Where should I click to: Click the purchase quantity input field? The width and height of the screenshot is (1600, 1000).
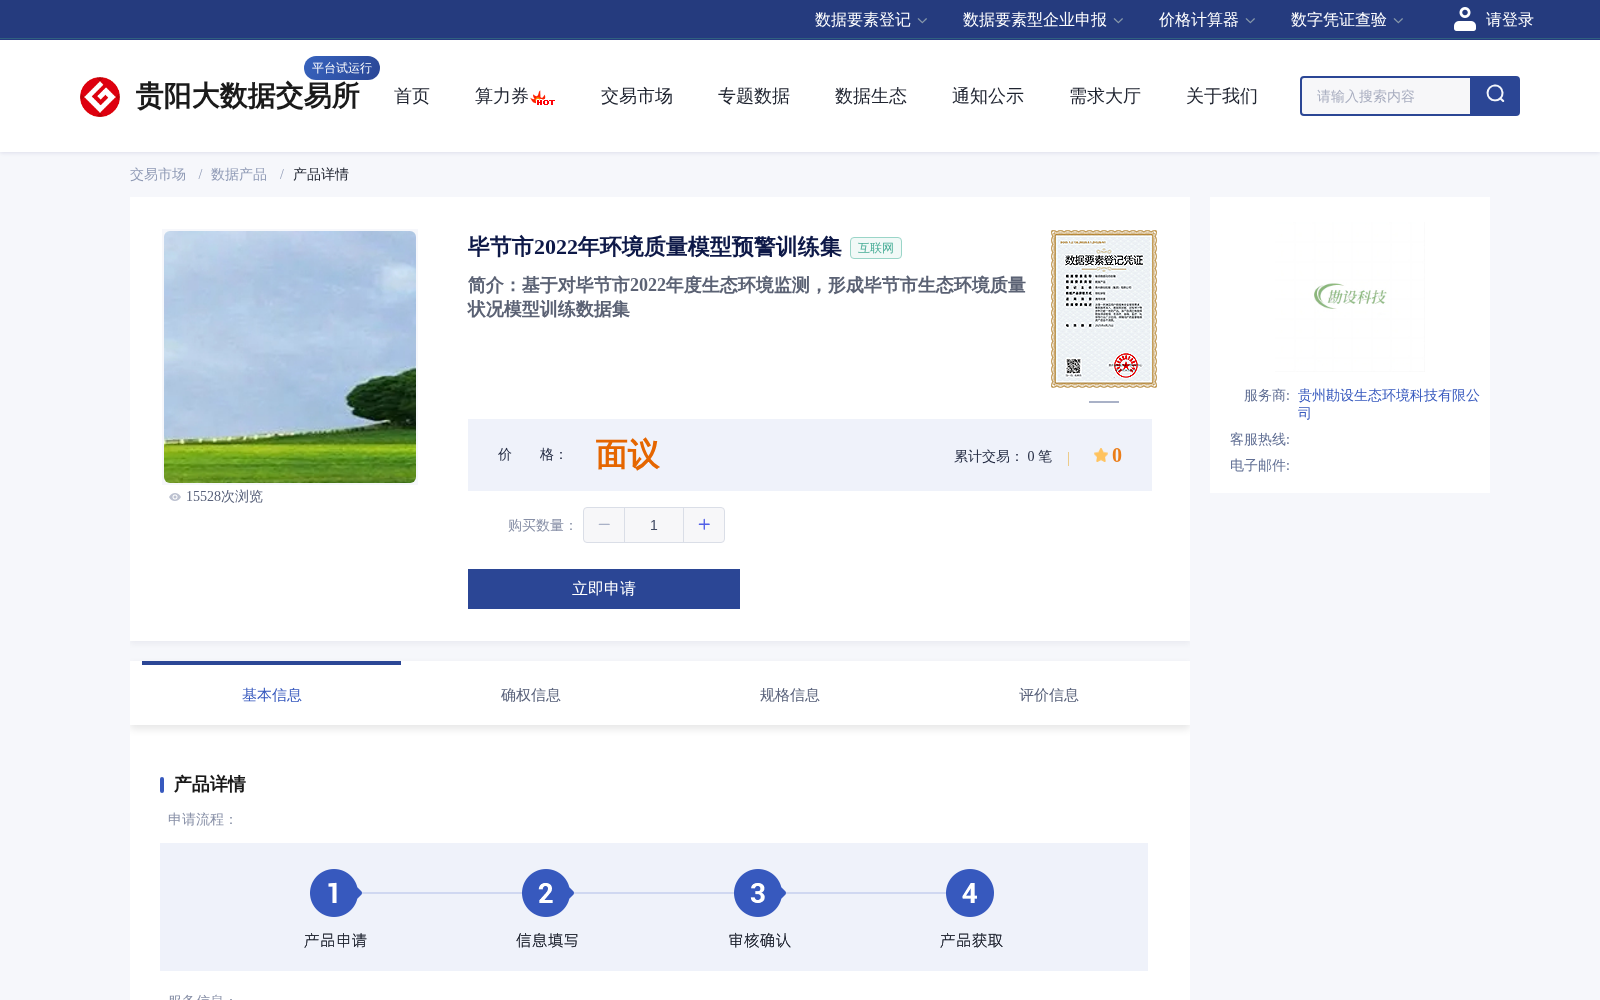pyautogui.click(x=654, y=525)
